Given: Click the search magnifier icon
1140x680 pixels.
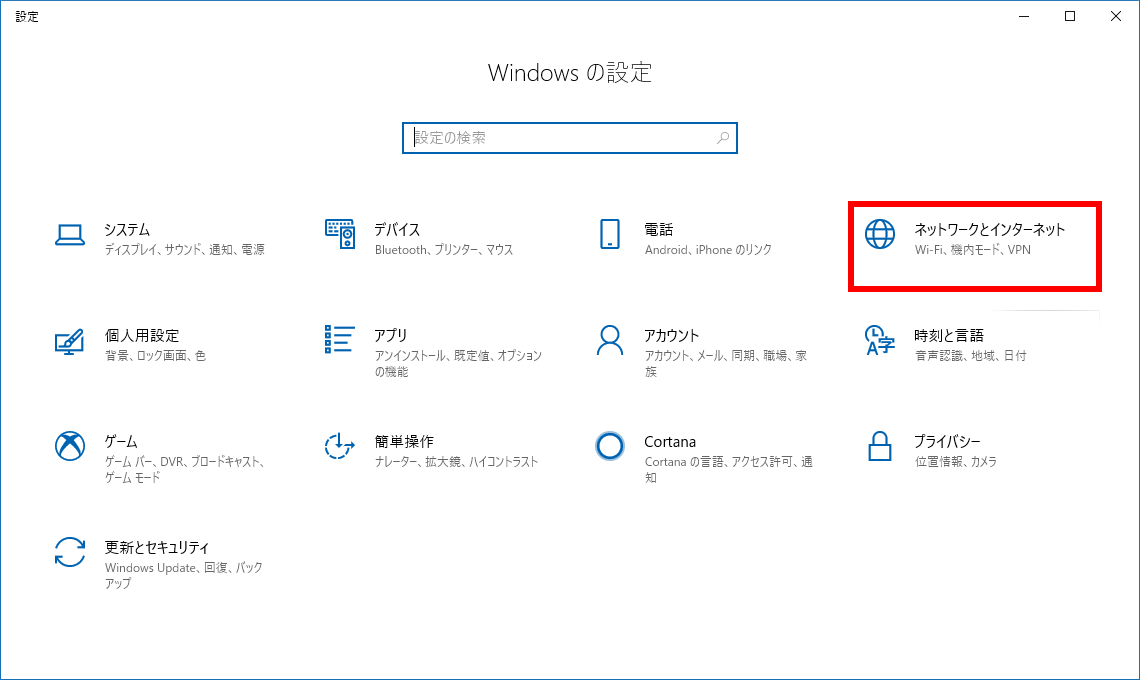Looking at the screenshot, I should pos(723,137).
